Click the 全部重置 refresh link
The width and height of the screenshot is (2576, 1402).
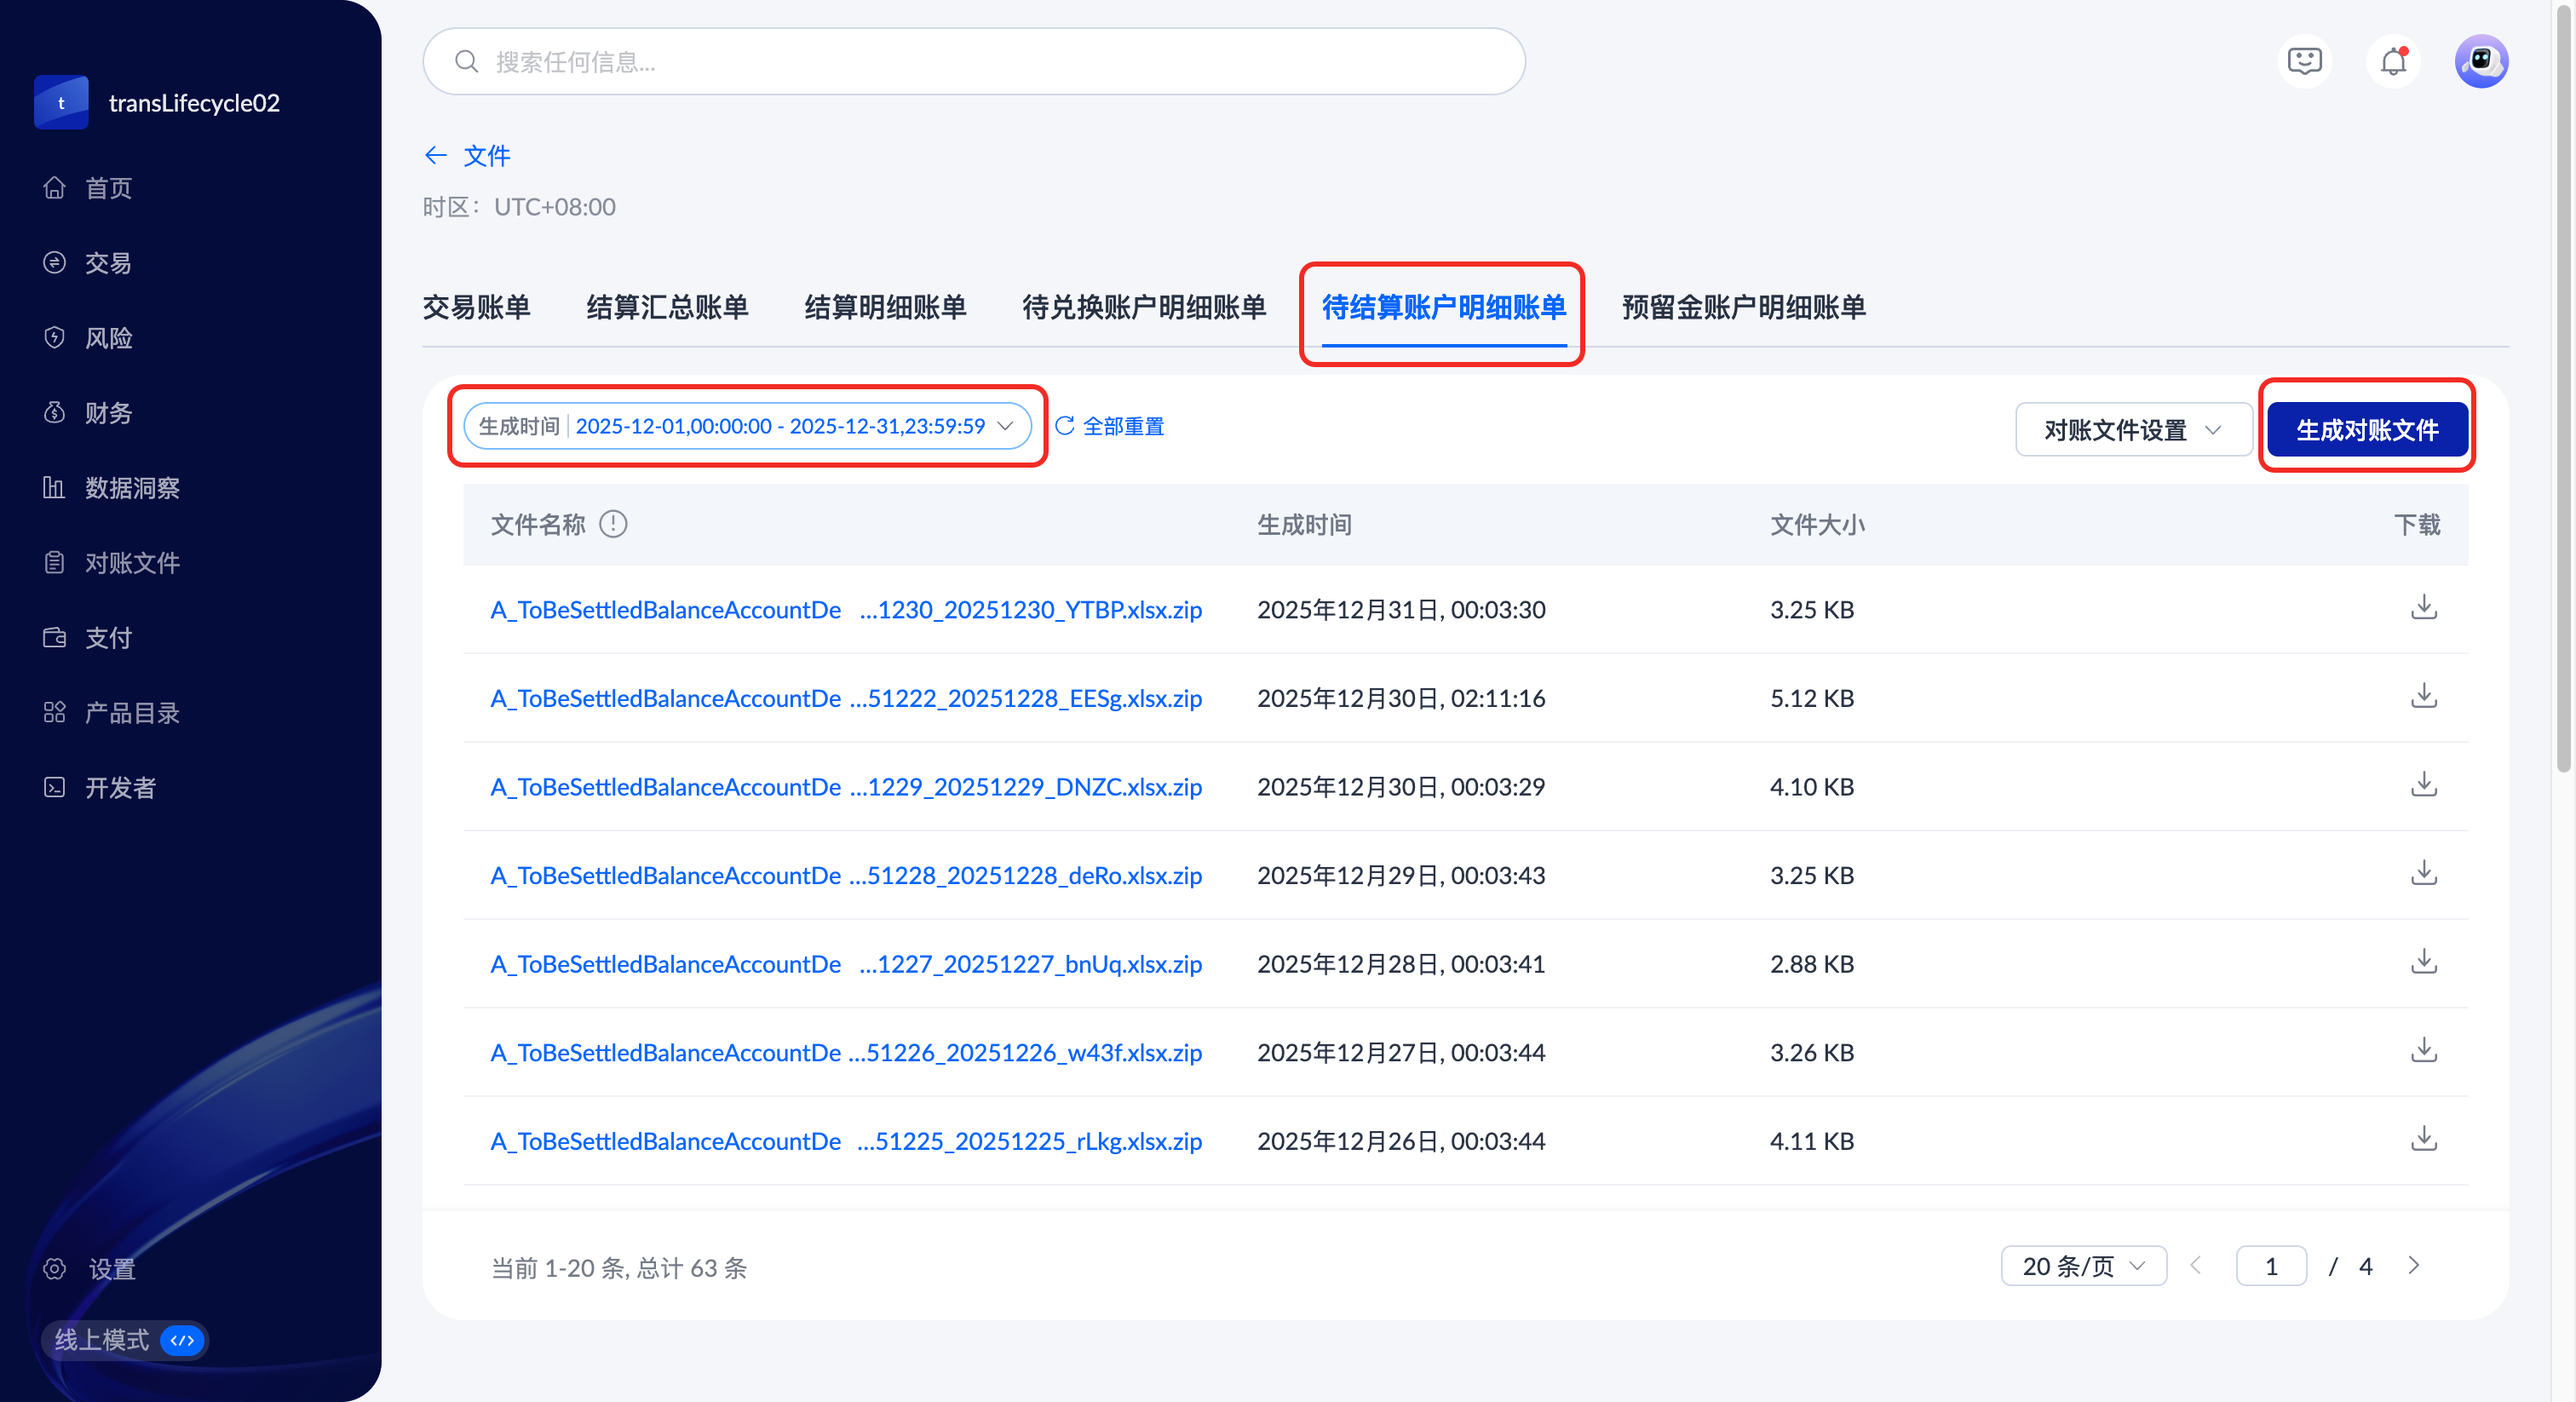1110,426
